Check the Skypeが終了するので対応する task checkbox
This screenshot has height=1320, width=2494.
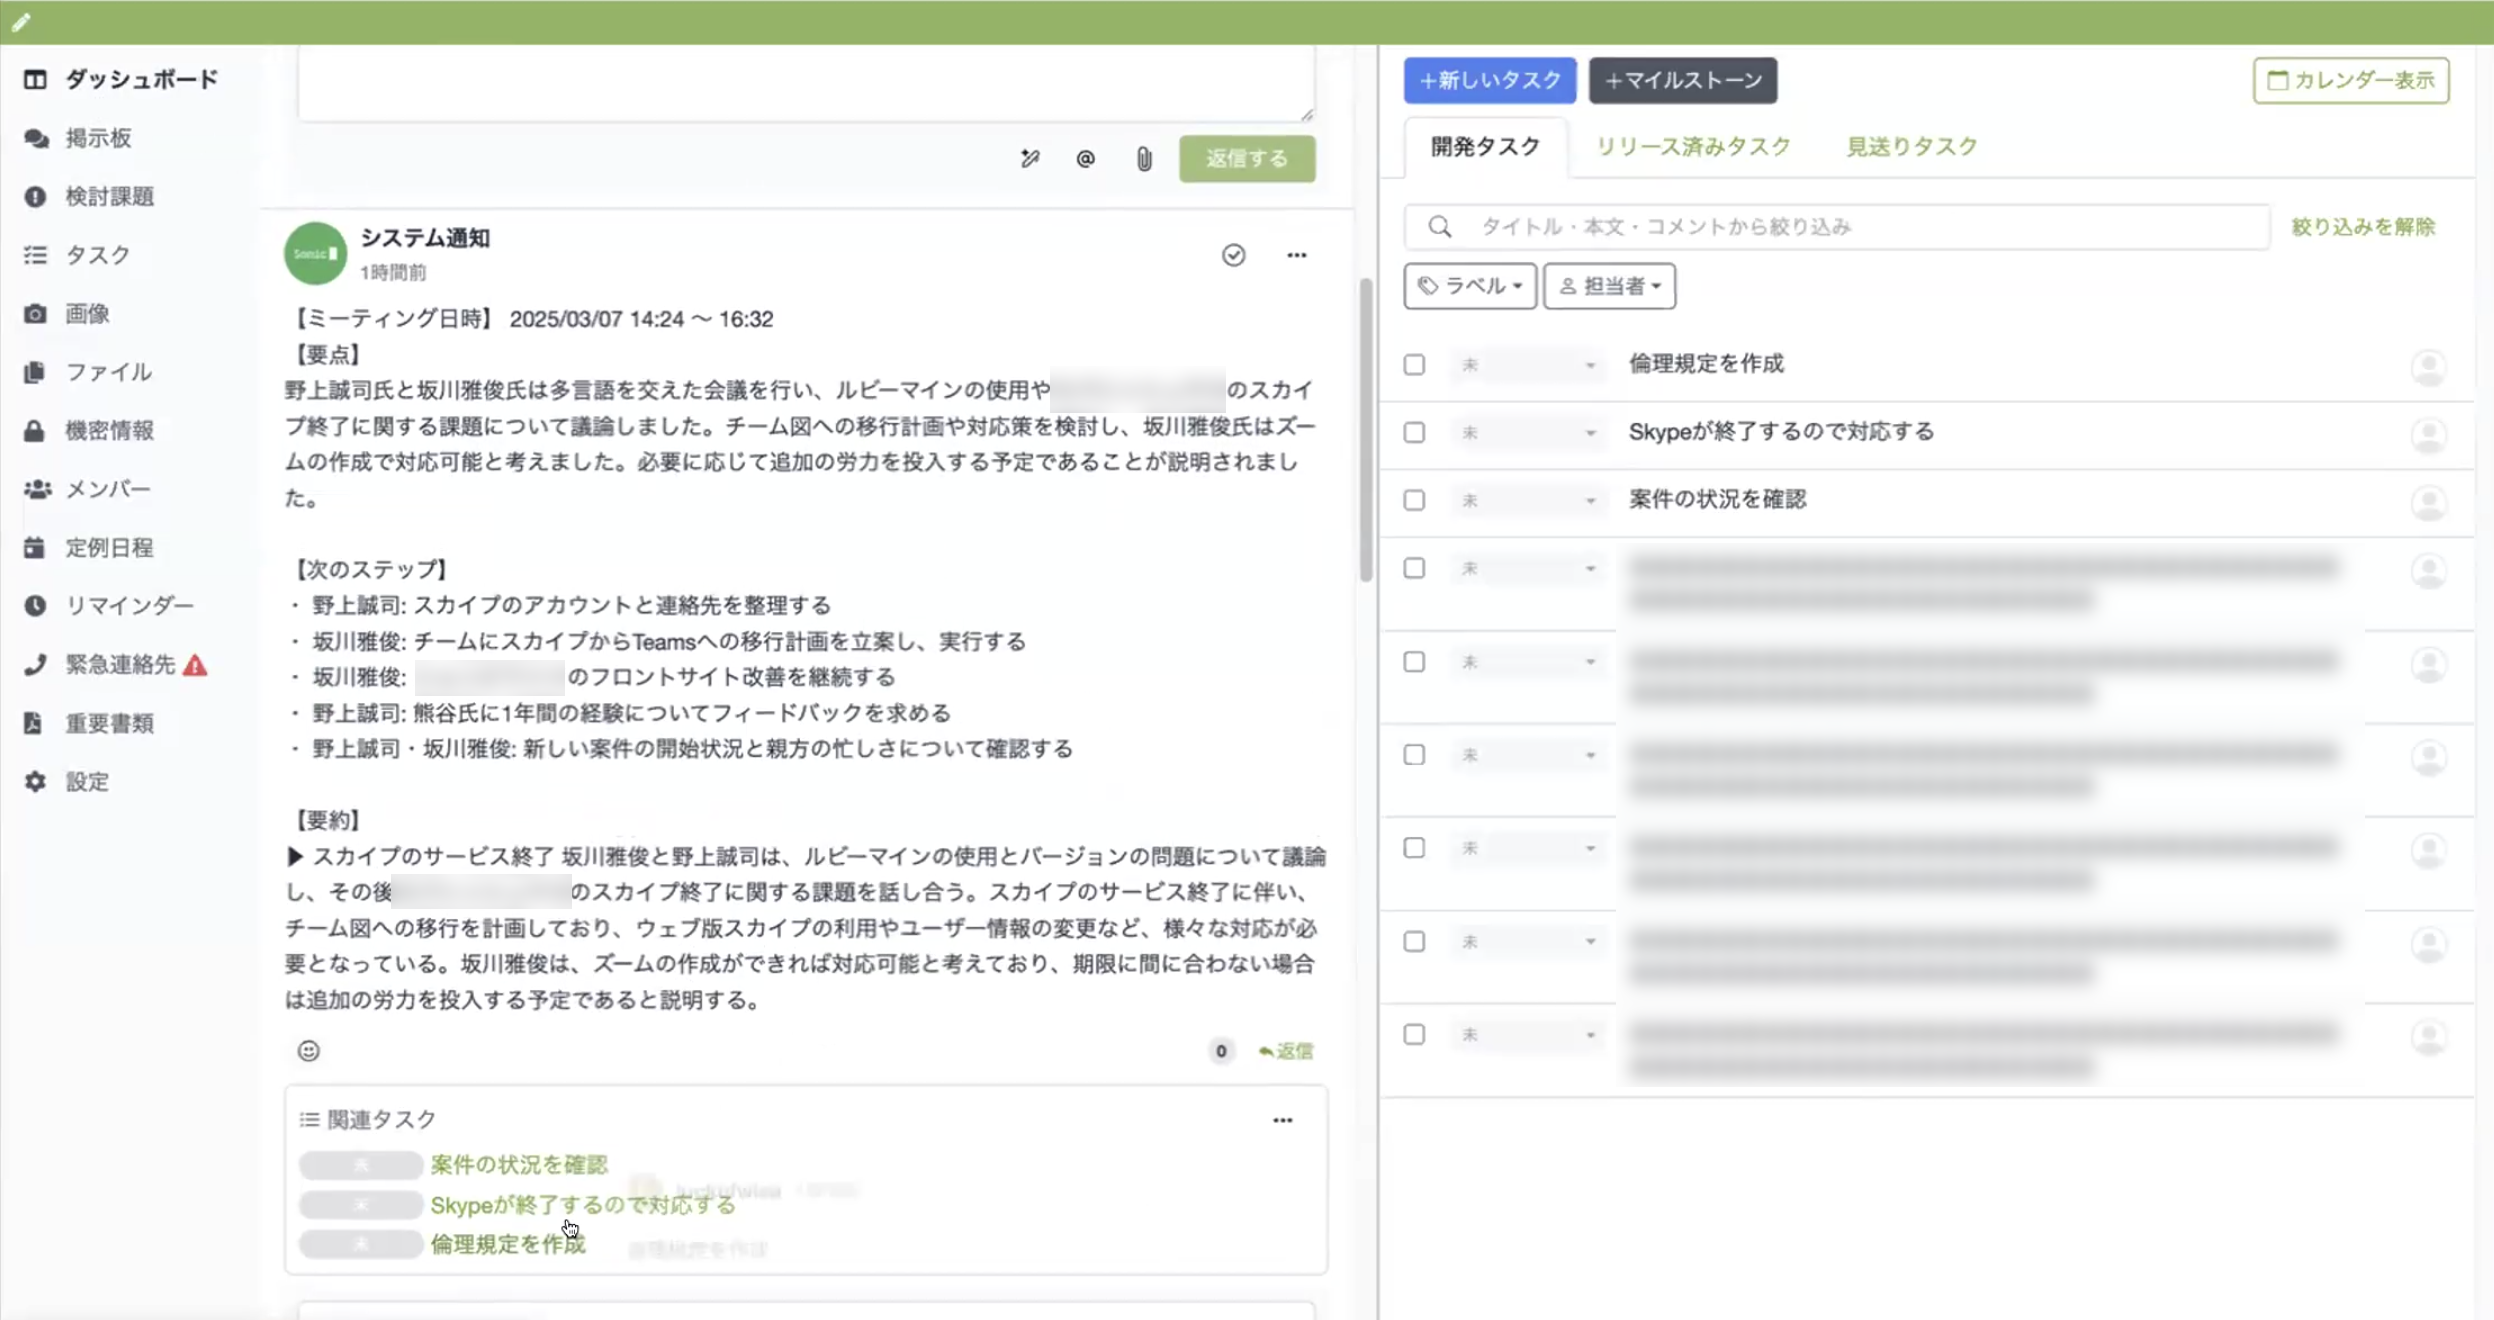click(1414, 432)
